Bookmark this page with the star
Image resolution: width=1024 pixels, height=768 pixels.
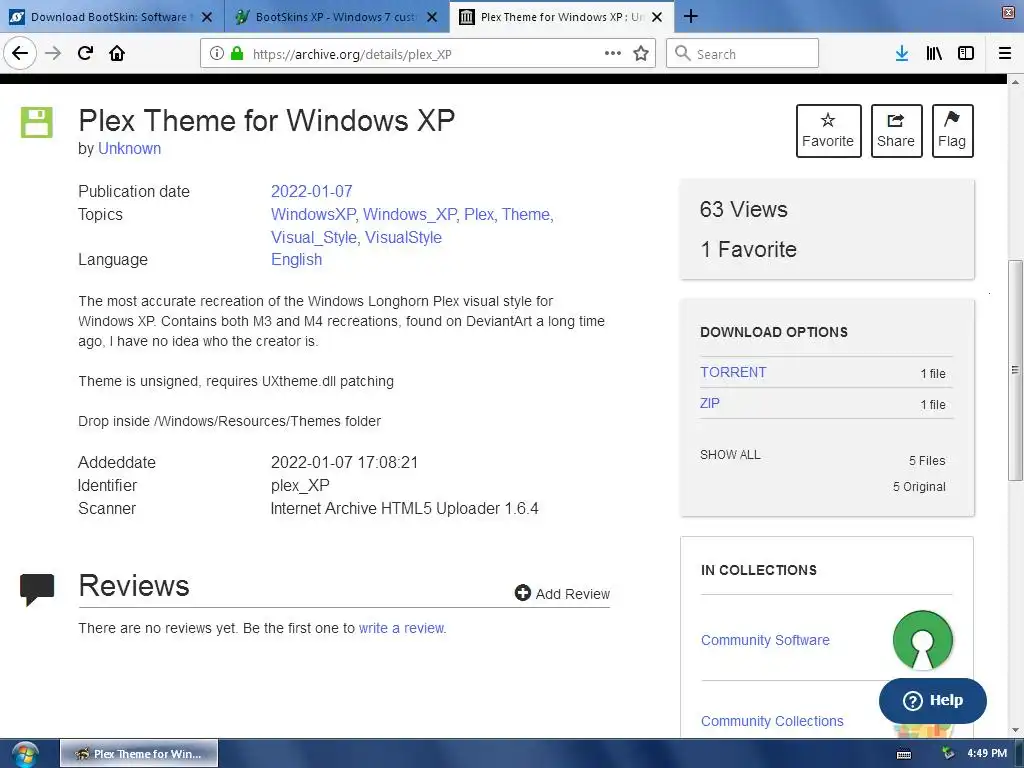641,54
